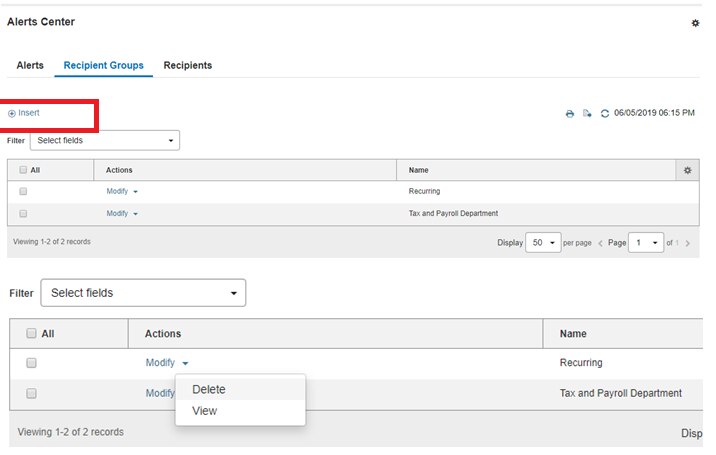Image resolution: width=716 pixels, height=455 pixels.
Task: Click the export icon next to print
Action: [587, 114]
